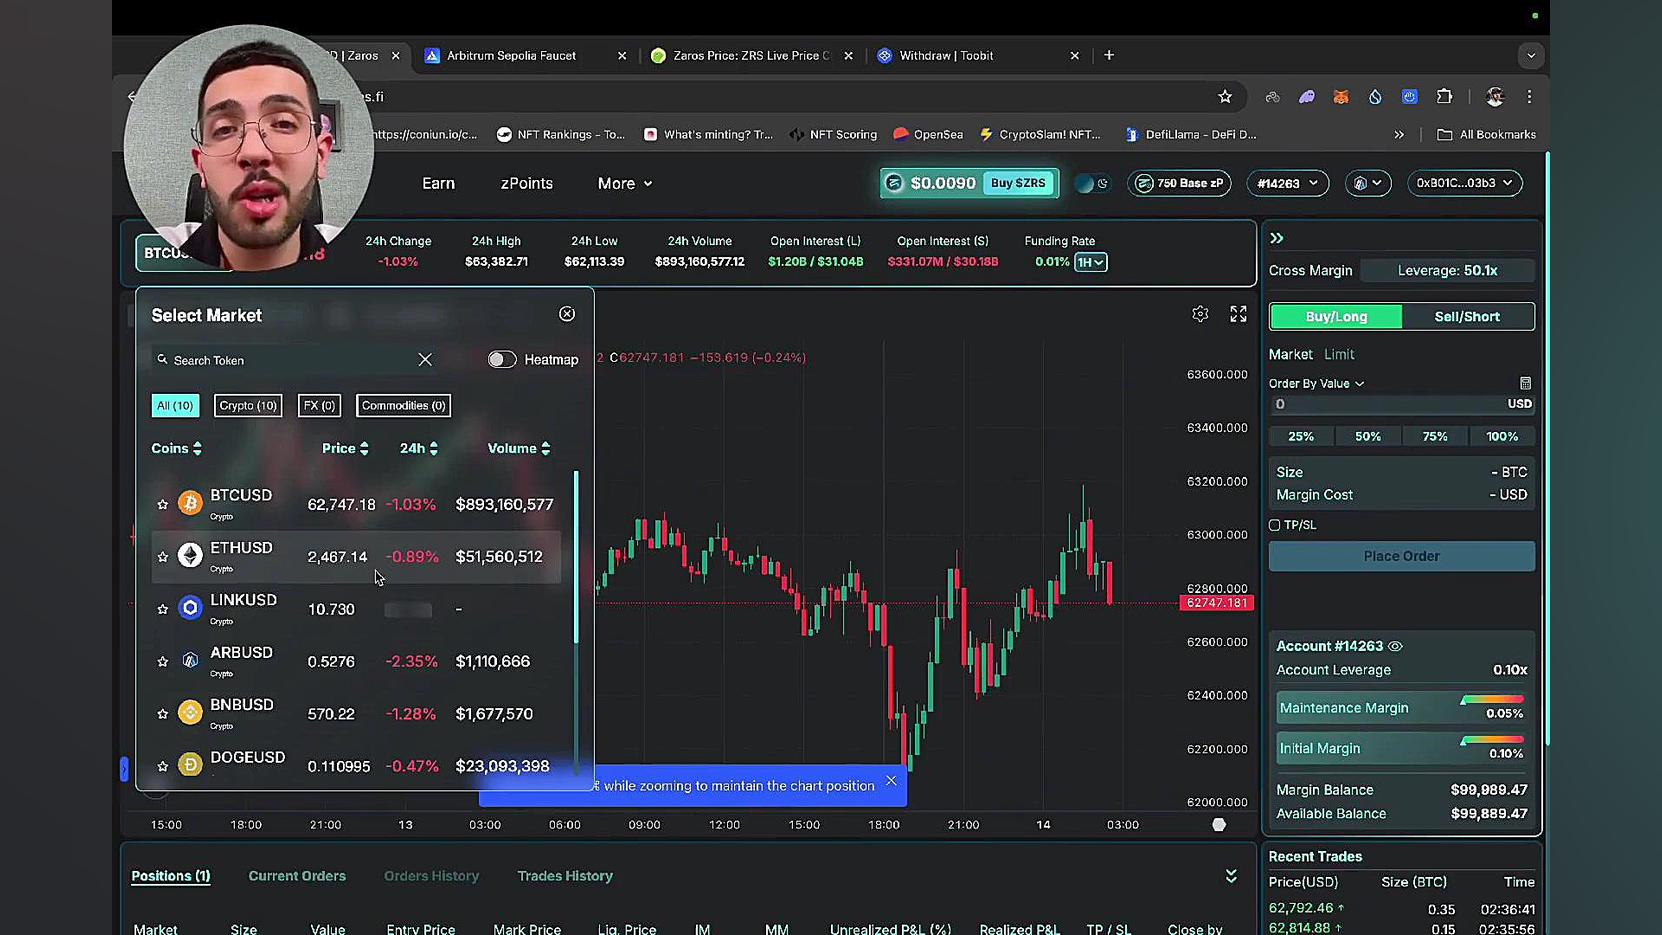Open the browser profile avatar

(1495, 97)
